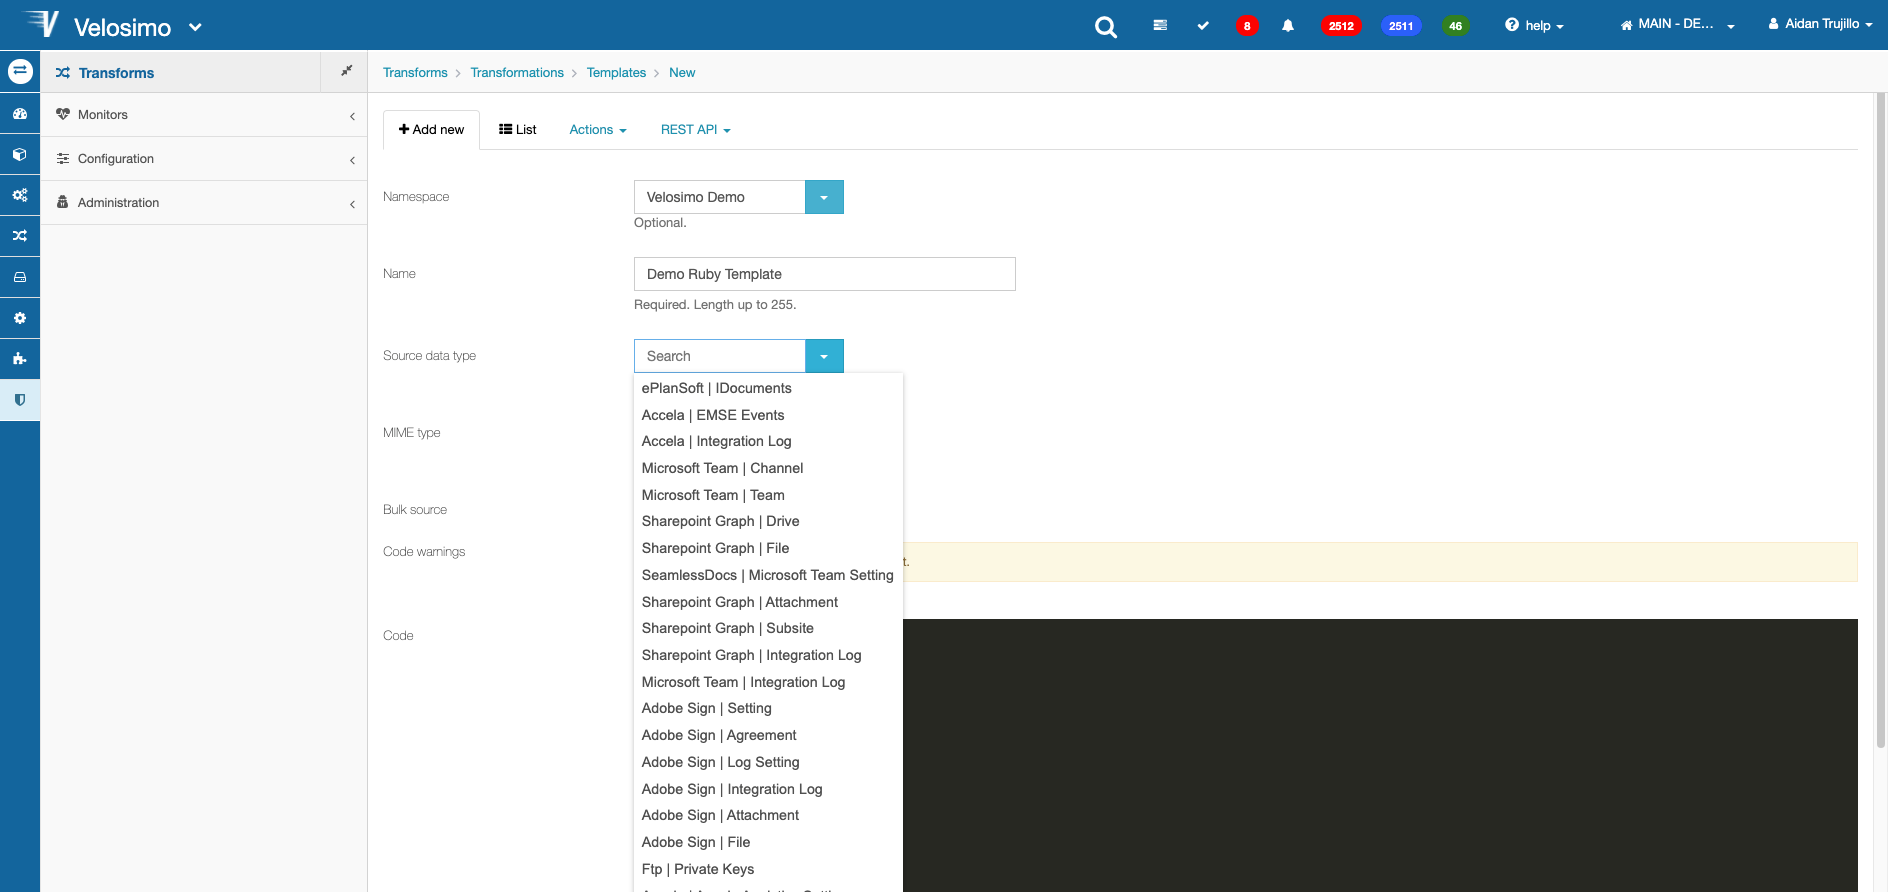Select the single gear icon in left rail
Screen dimensions: 1888x892
(20, 318)
